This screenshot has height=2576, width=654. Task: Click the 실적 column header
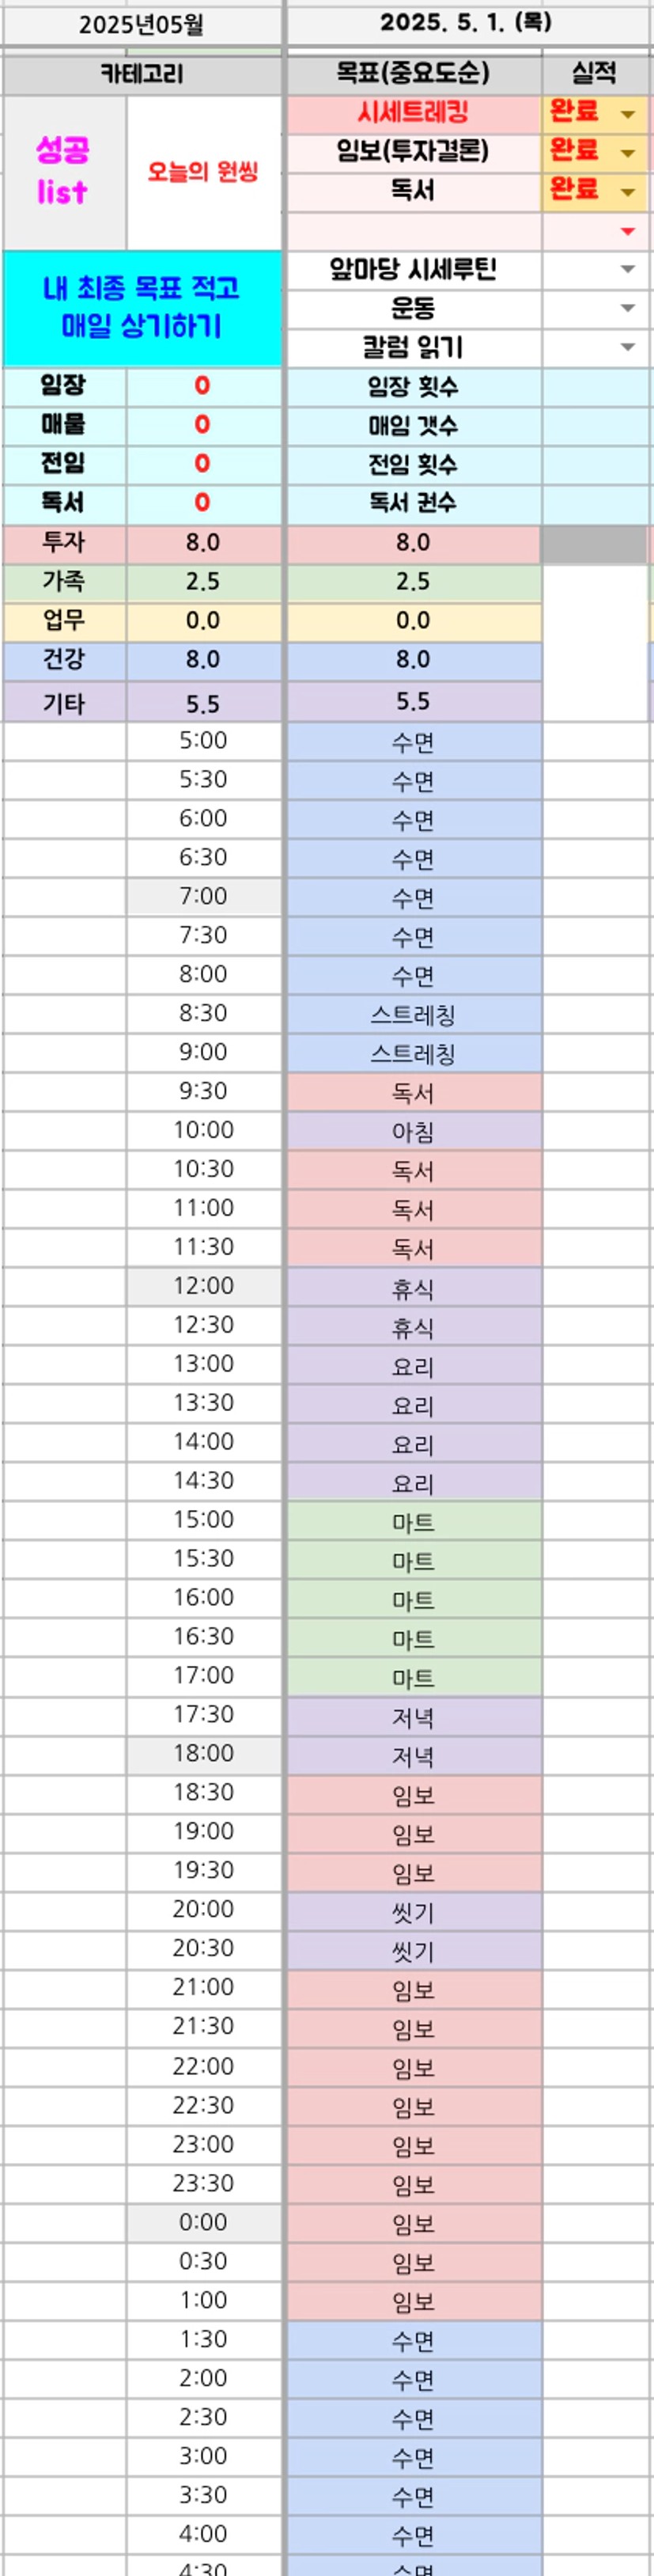pyautogui.click(x=594, y=73)
